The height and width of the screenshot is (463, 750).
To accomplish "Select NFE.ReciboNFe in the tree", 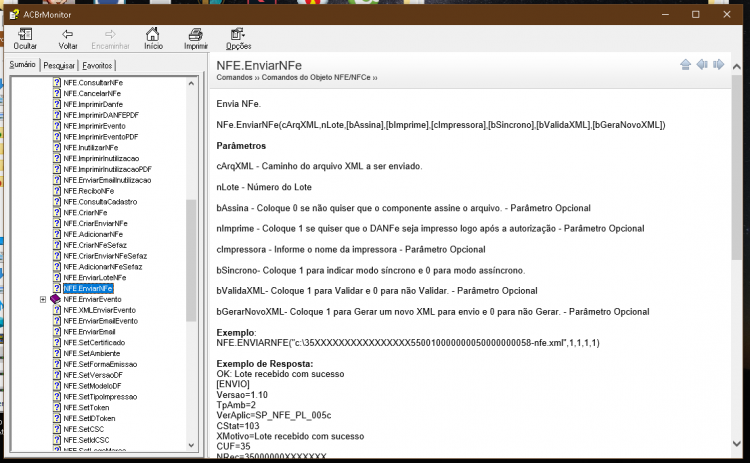I will pos(88,191).
